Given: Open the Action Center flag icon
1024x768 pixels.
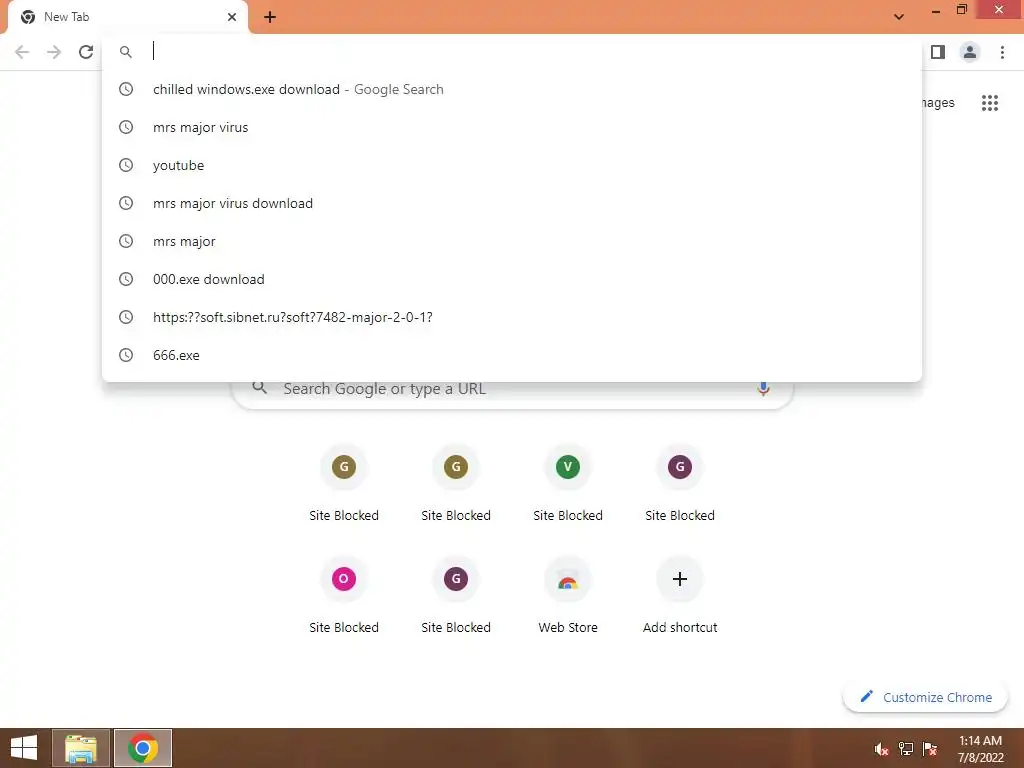Looking at the screenshot, I should pos(930,749).
